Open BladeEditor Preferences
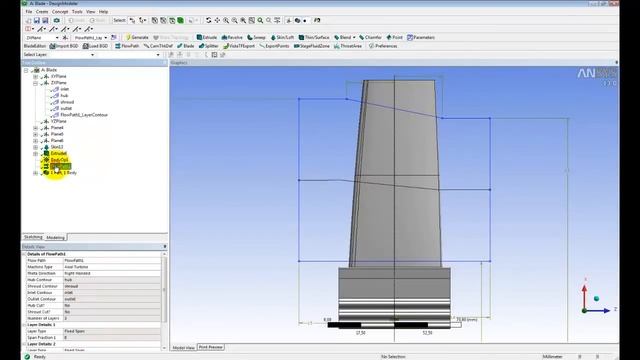 (383, 46)
